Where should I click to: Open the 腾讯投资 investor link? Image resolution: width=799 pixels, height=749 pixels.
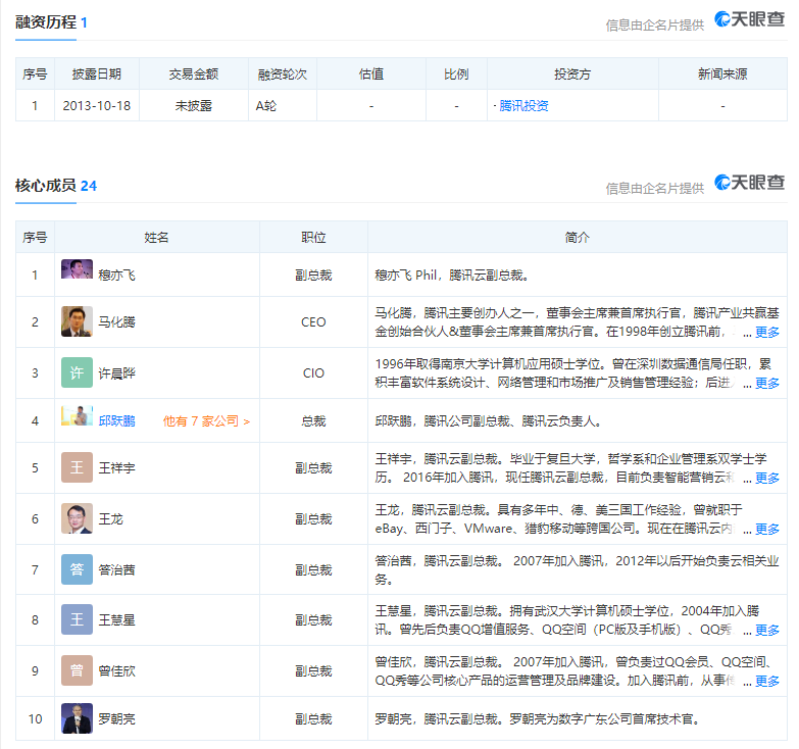point(523,105)
